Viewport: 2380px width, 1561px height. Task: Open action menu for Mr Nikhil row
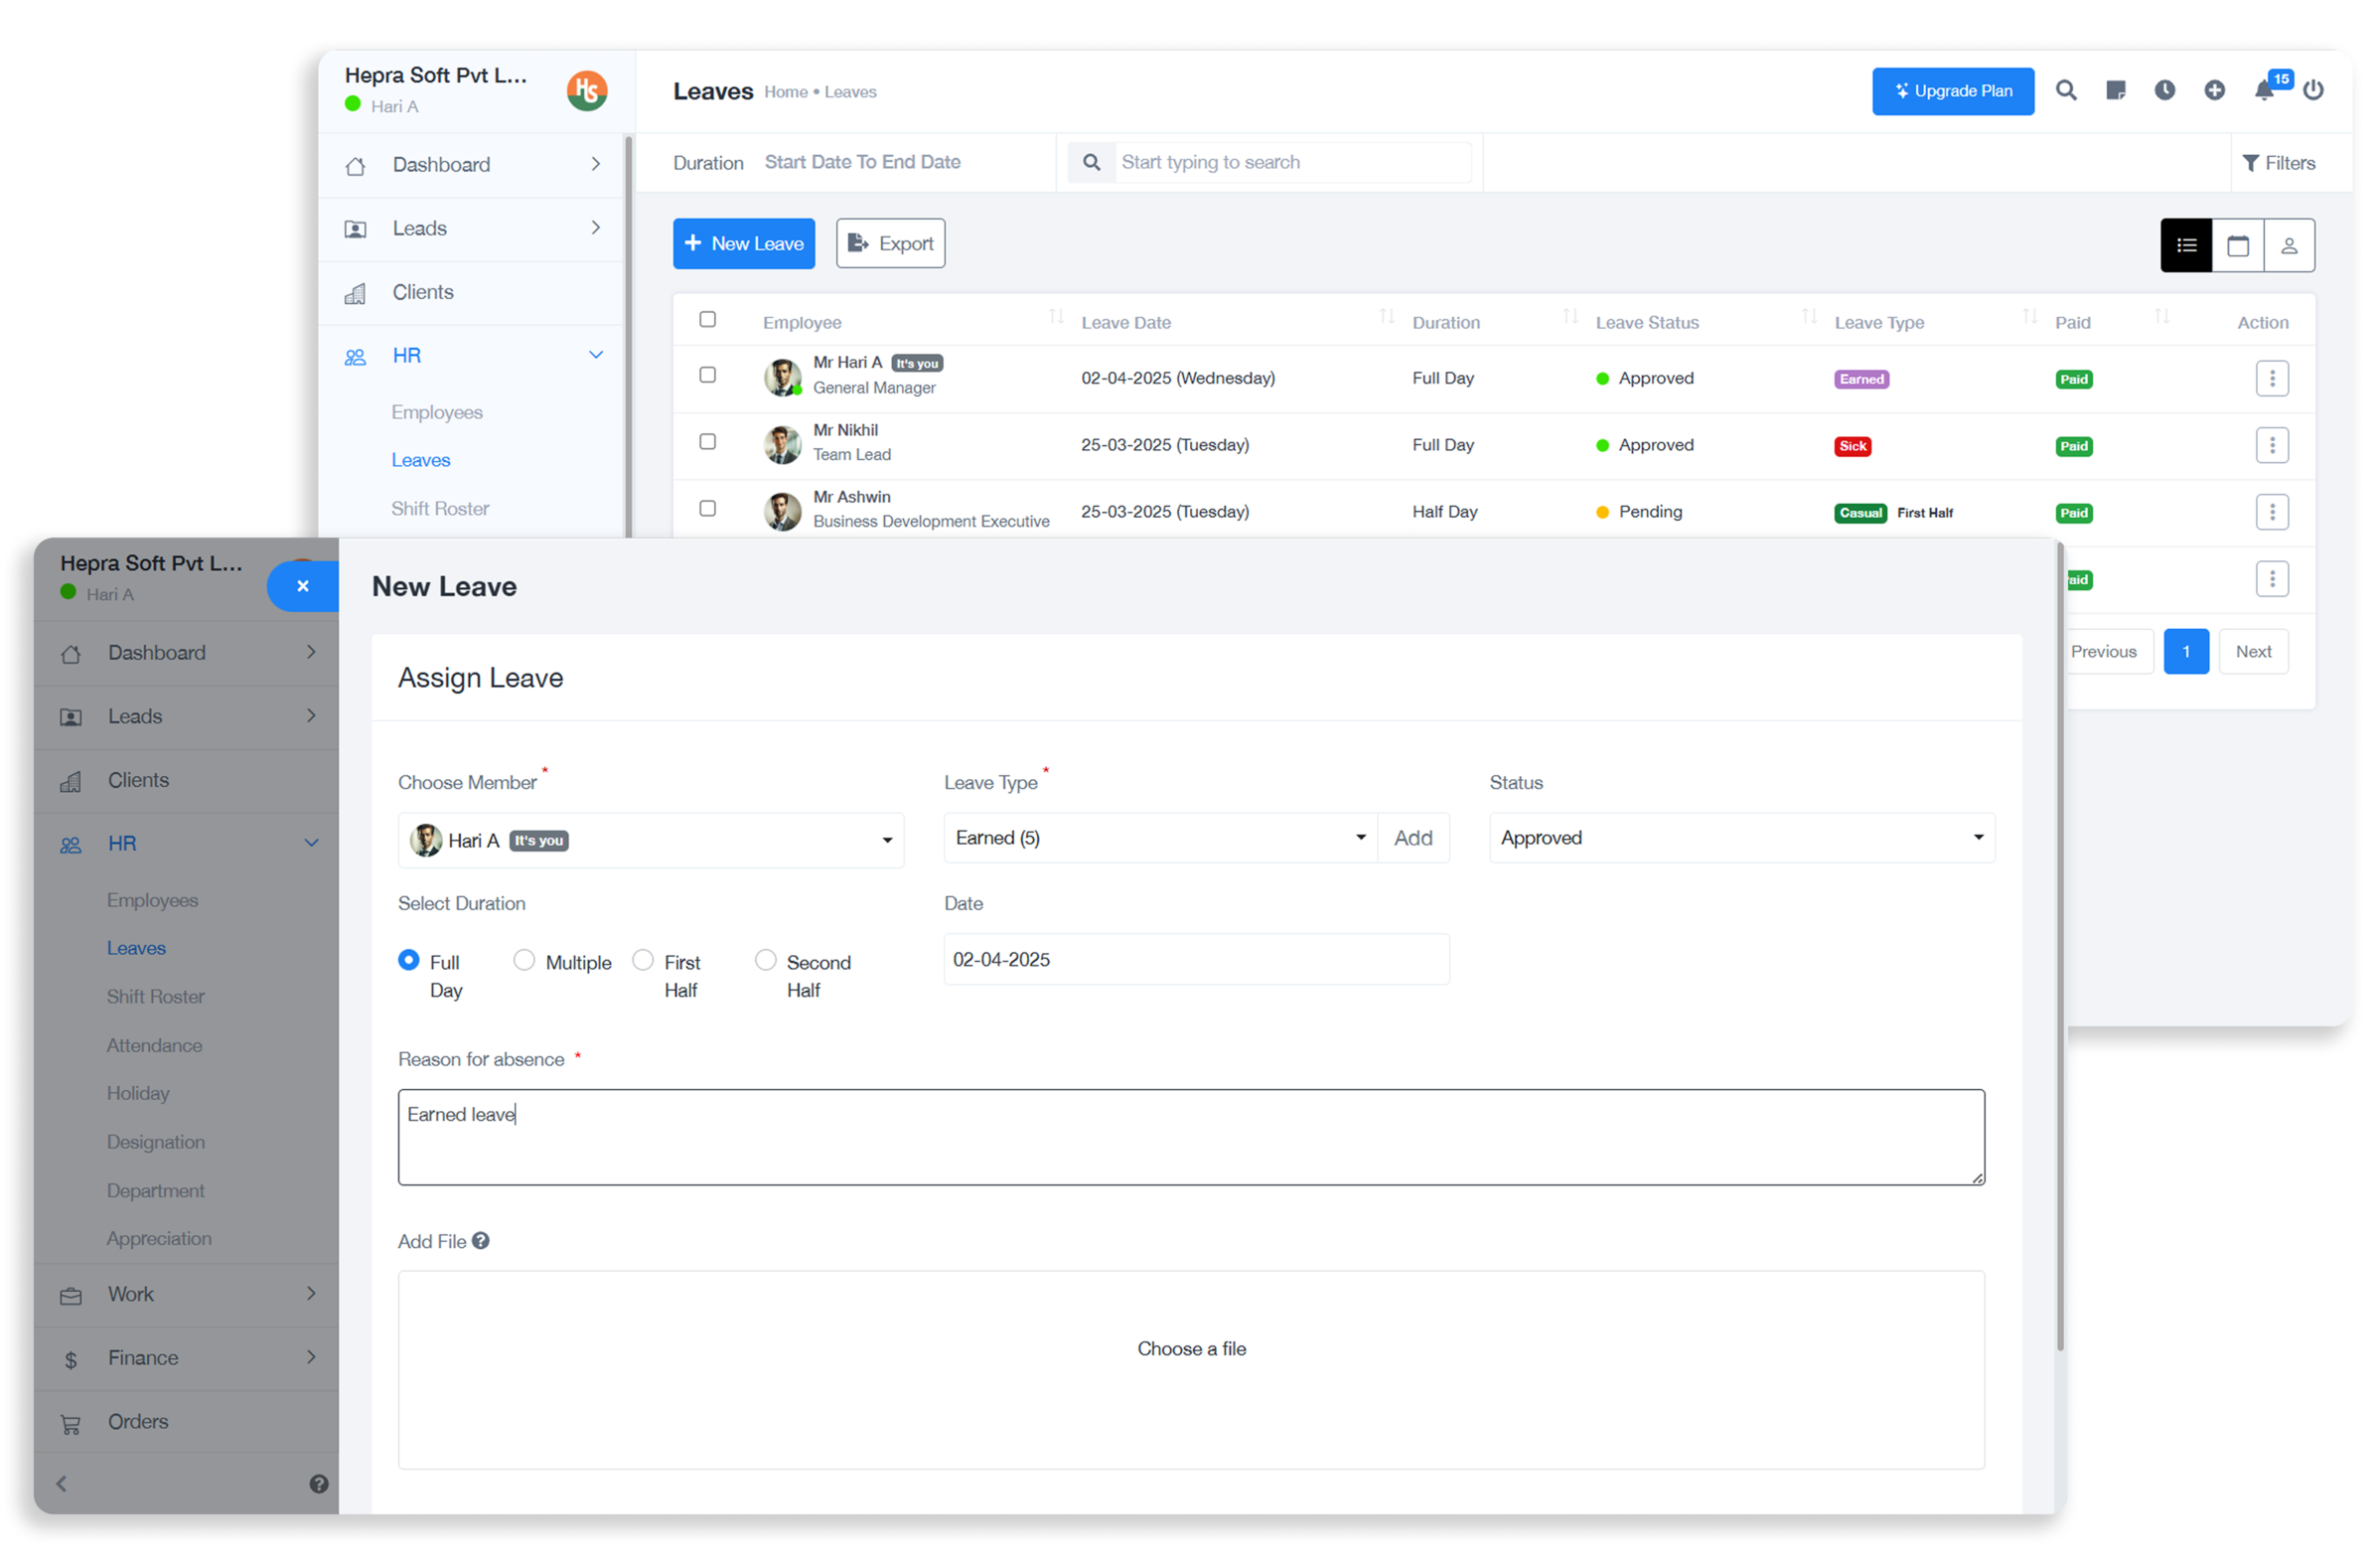pyautogui.click(x=2272, y=445)
